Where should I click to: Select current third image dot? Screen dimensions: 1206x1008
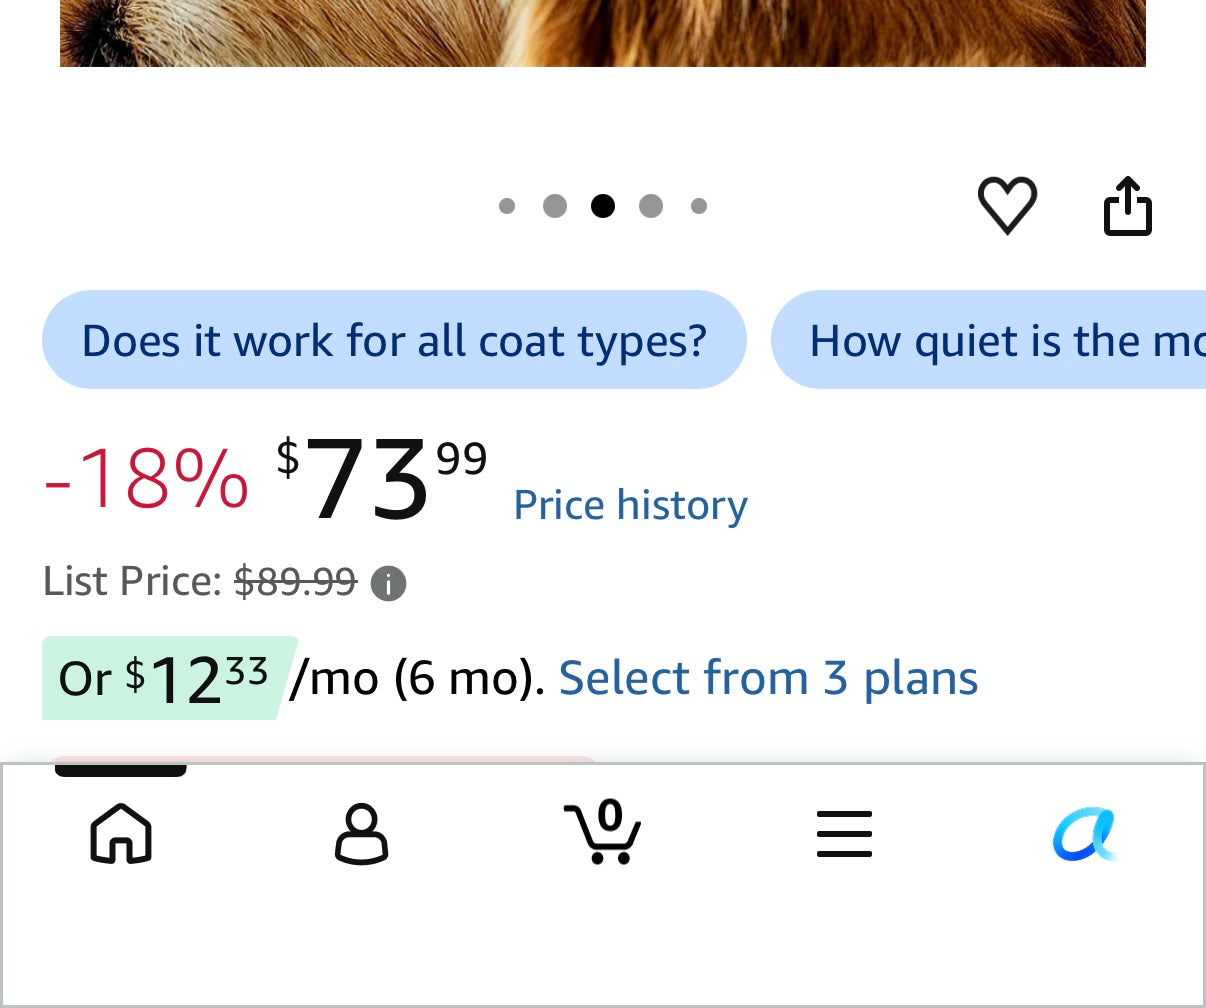pos(603,206)
